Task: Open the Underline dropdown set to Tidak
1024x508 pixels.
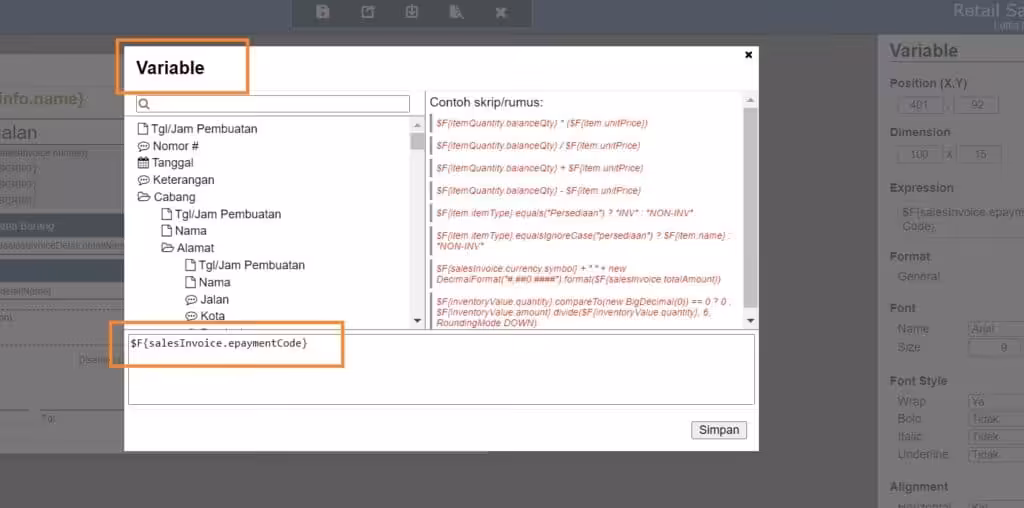Action: 996,454
